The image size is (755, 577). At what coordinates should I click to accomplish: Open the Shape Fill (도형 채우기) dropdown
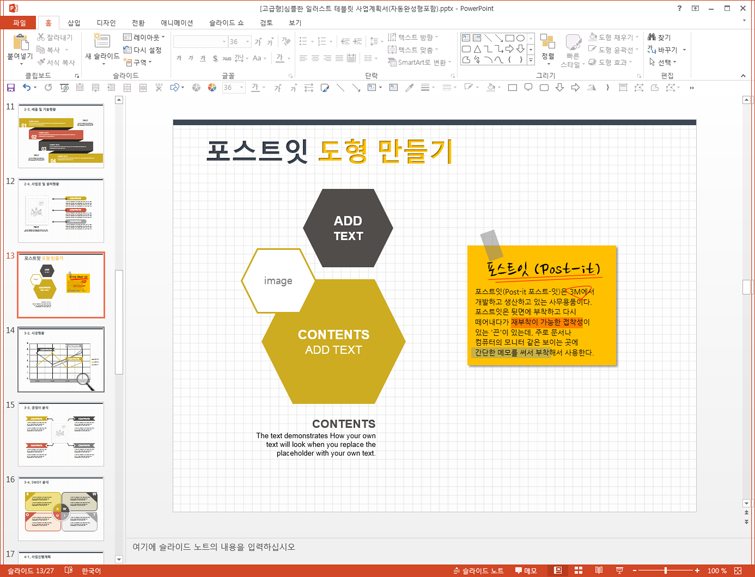coord(613,37)
